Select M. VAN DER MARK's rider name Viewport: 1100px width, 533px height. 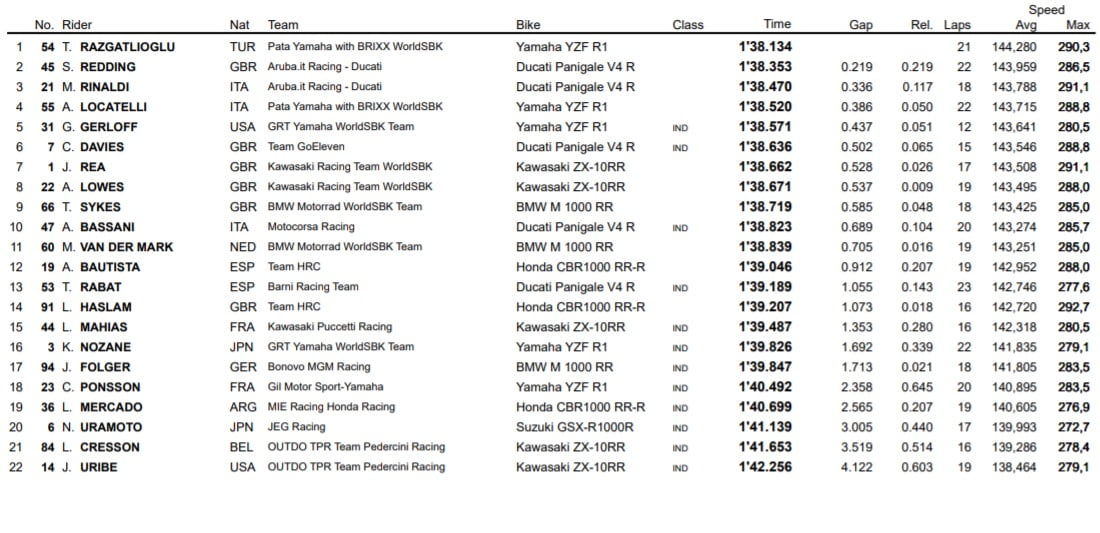coord(116,247)
